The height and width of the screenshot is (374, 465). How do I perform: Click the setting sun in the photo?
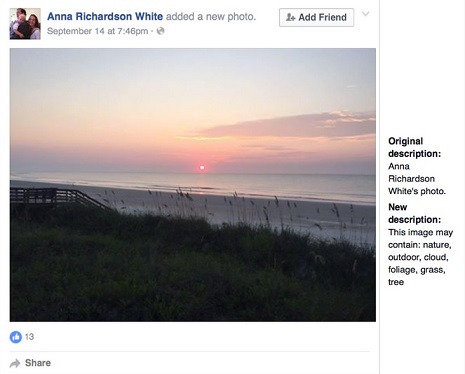coord(202,168)
